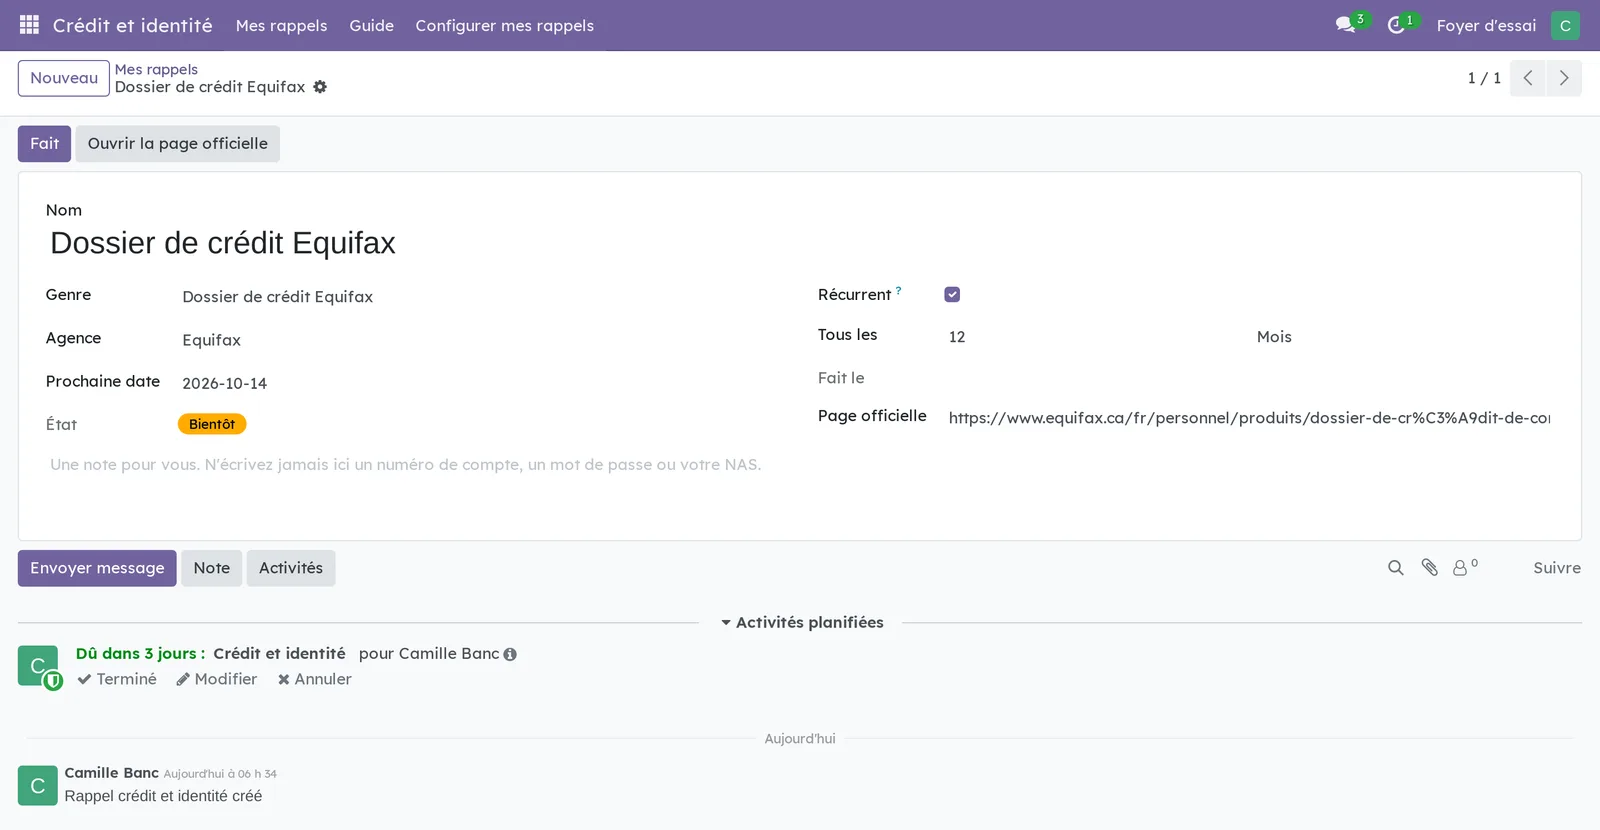Image resolution: width=1600 pixels, height=830 pixels.
Task: Click Annuler on the planned activity
Action: pyautogui.click(x=315, y=679)
